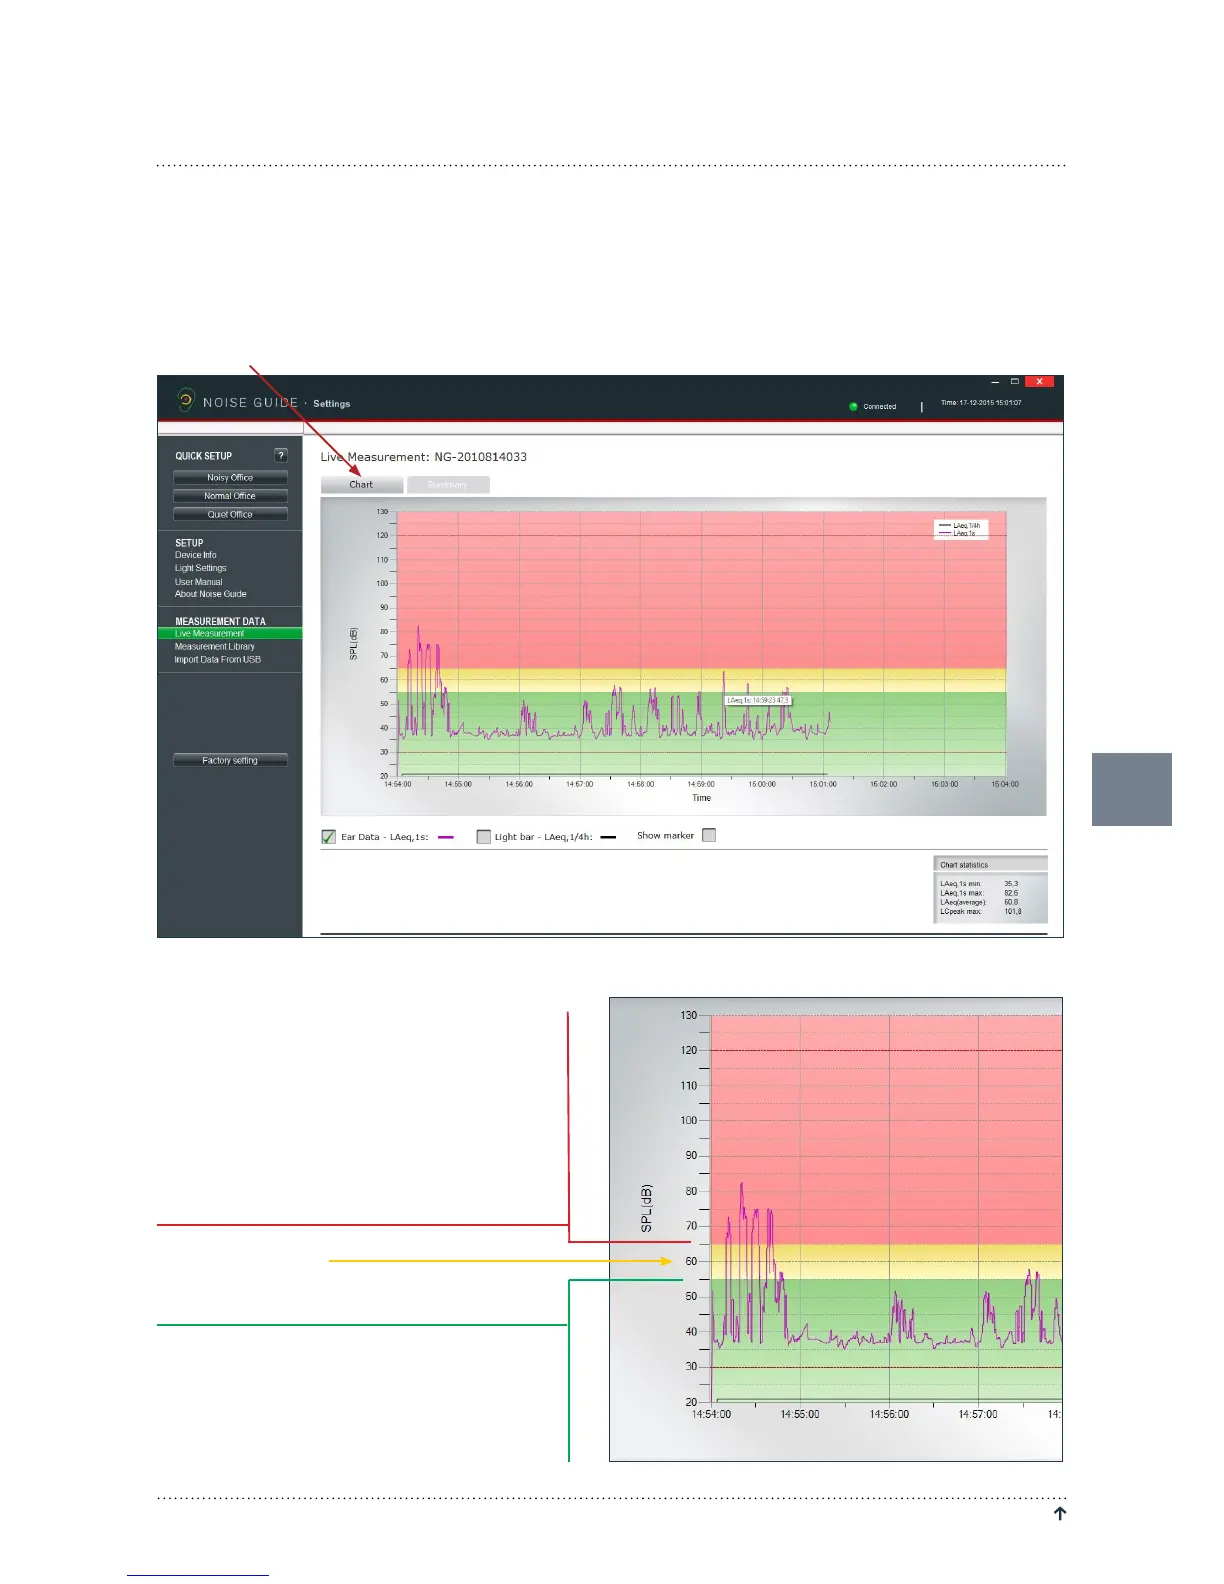Open the User Manual entry
1224x1584 pixels.
tap(198, 582)
